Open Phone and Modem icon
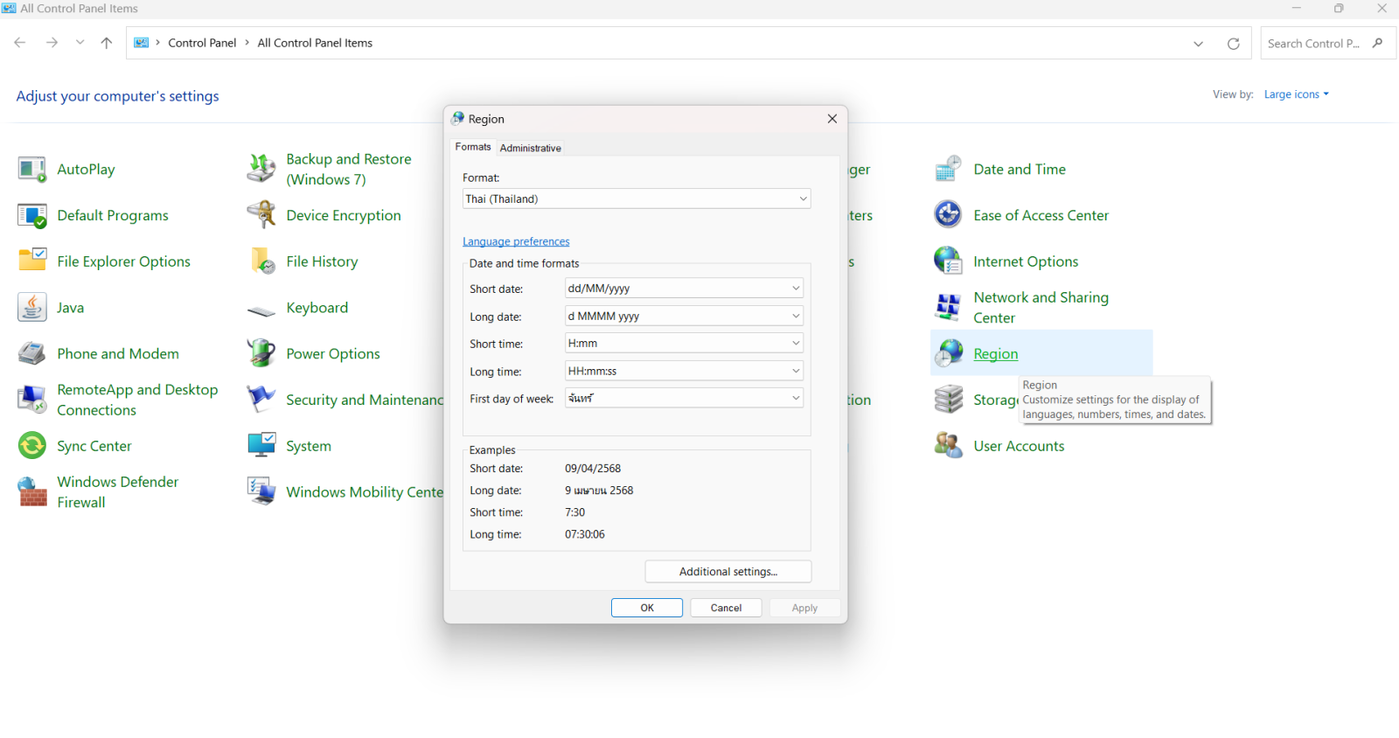 coord(32,353)
